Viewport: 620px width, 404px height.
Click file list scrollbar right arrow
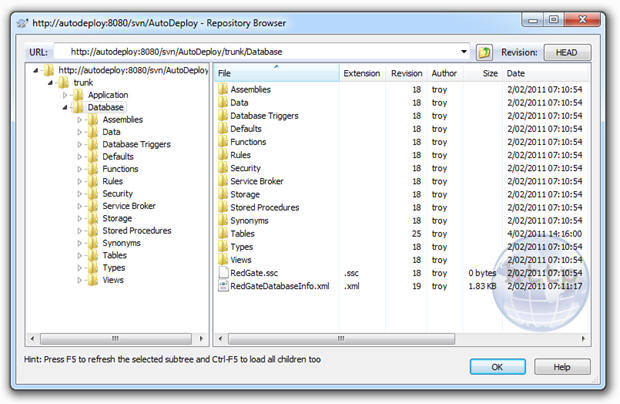click(x=584, y=339)
